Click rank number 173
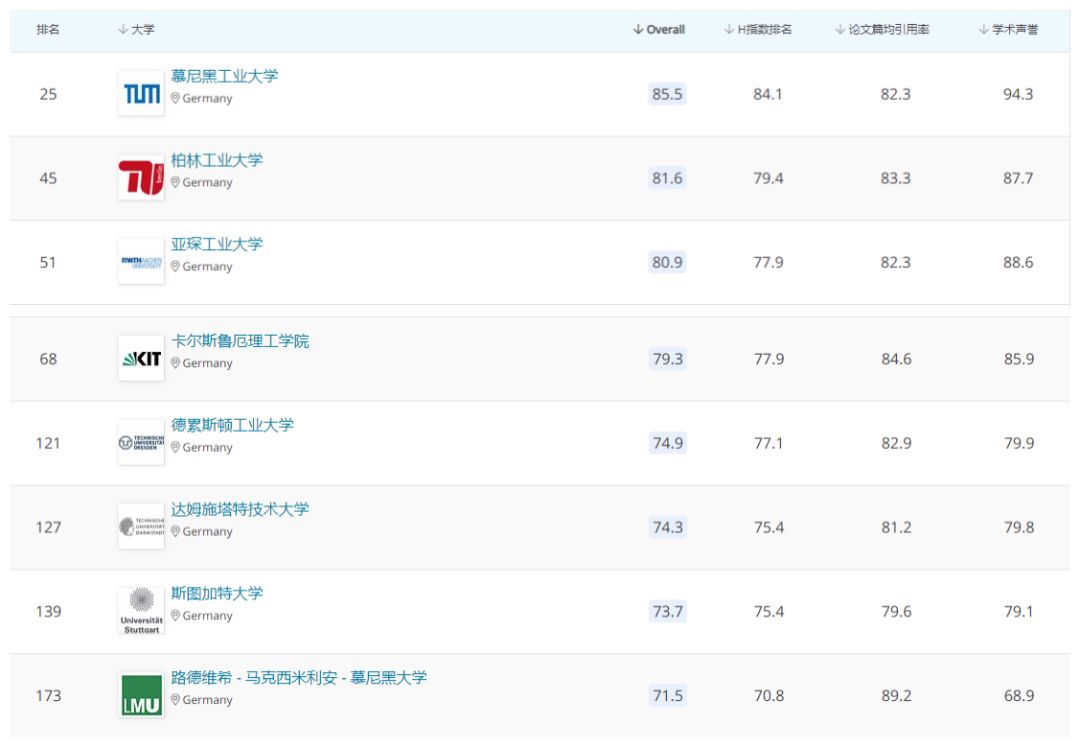The image size is (1080, 747). click(x=48, y=695)
